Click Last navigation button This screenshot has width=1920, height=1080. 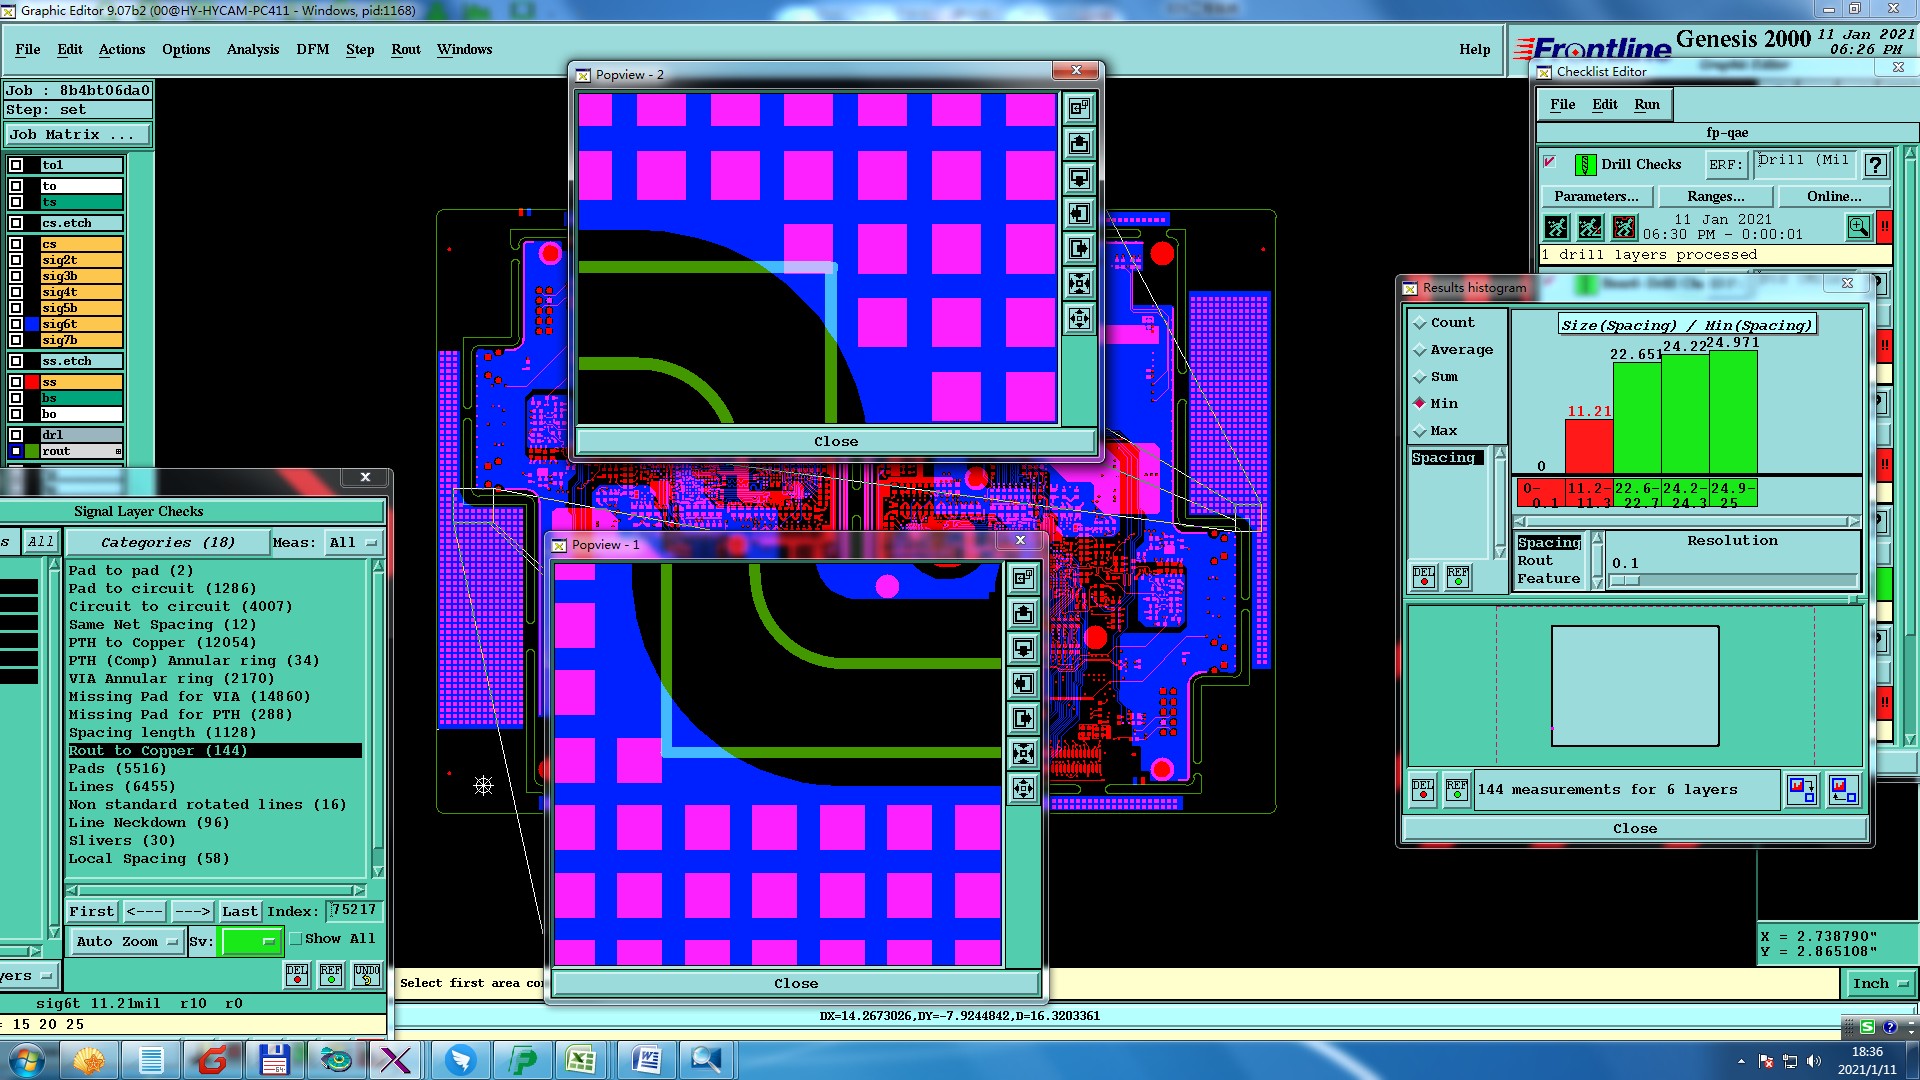tap(240, 912)
